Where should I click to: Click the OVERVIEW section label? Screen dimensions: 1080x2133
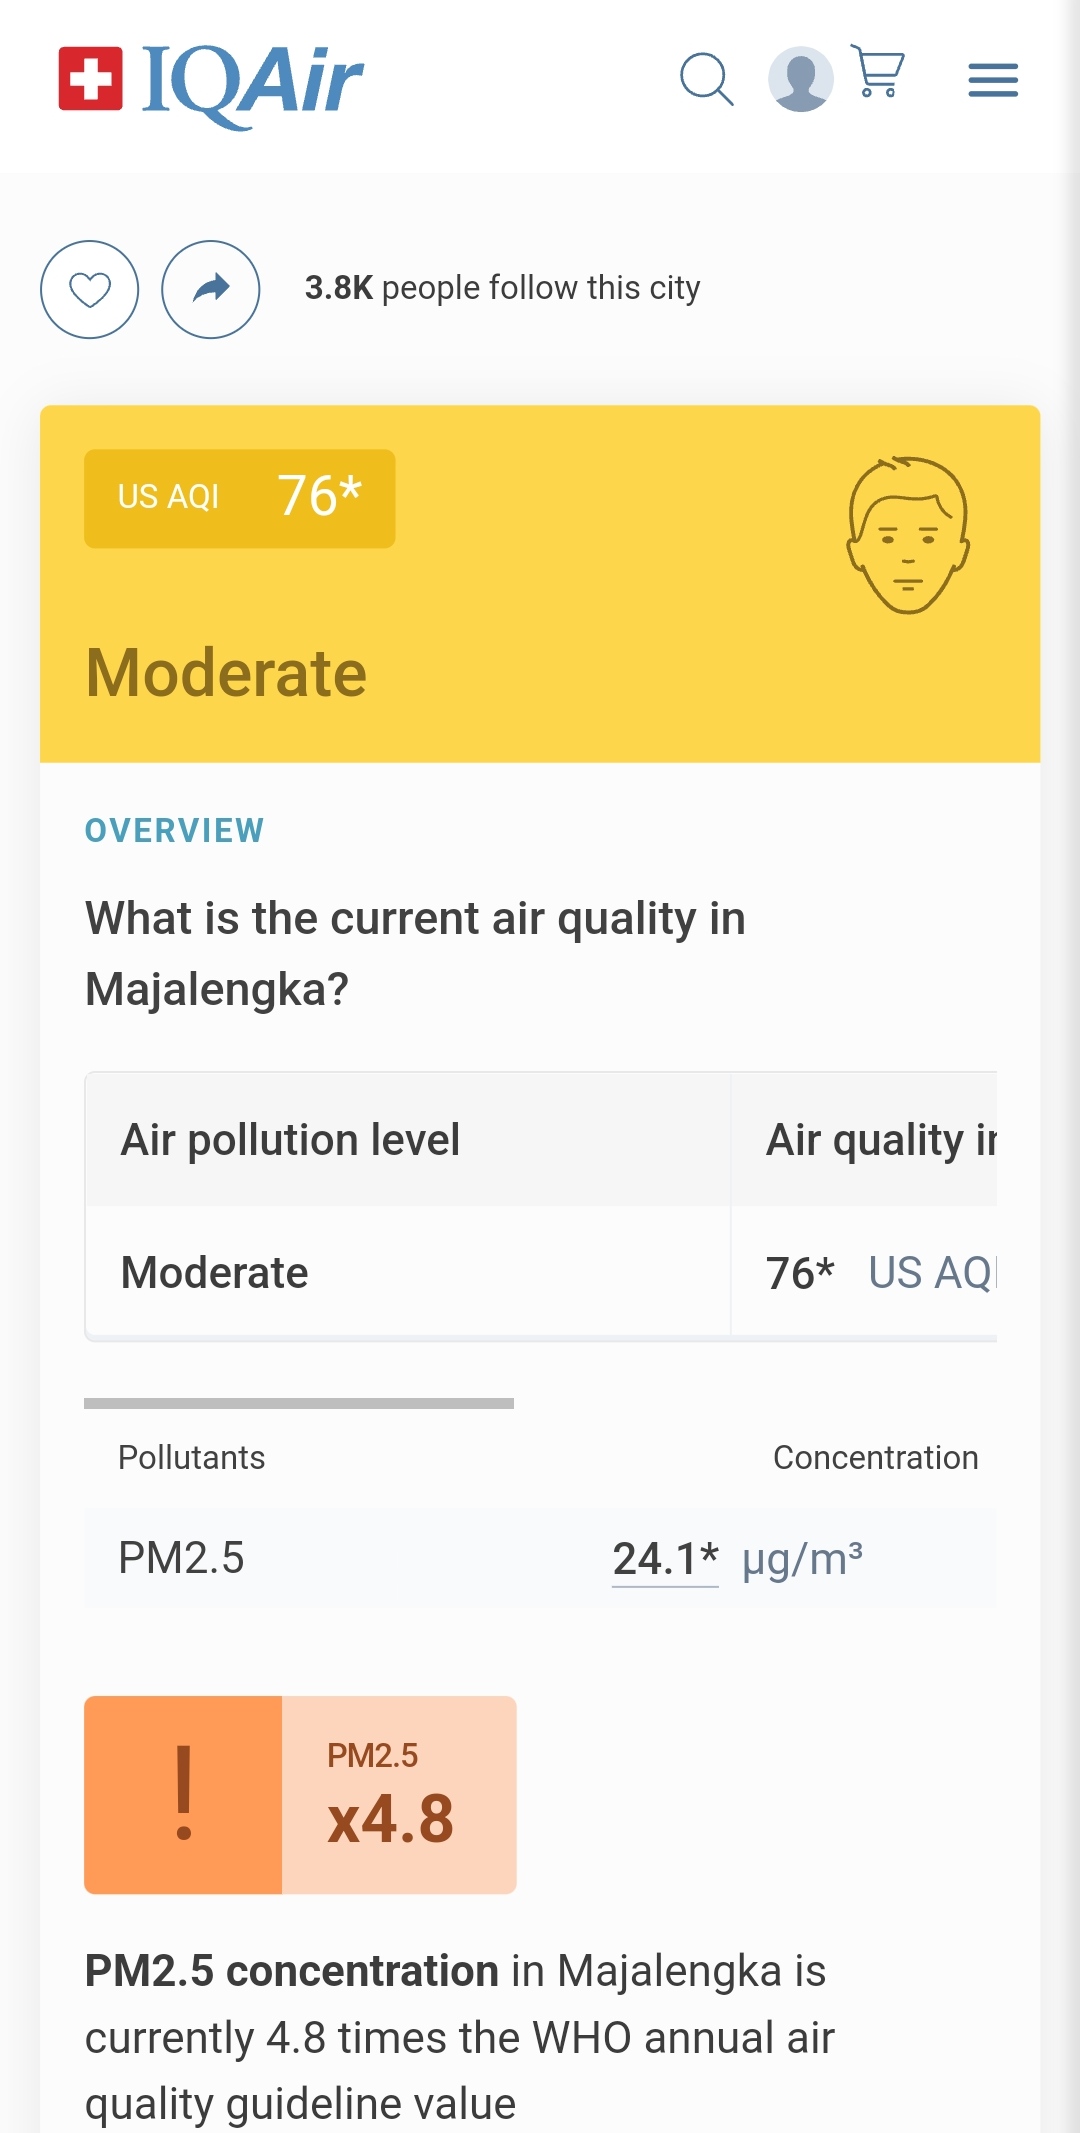pyautogui.click(x=175, y=830)
